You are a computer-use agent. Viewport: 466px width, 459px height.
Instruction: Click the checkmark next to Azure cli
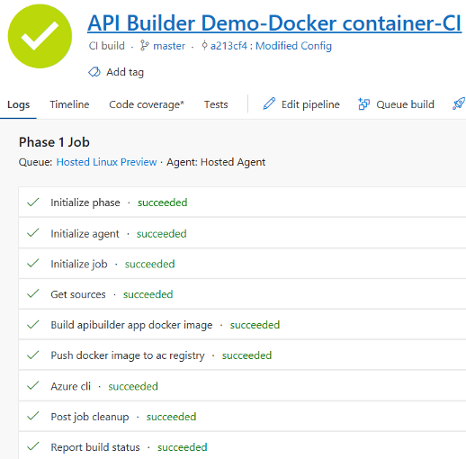(x=33, y=386)
